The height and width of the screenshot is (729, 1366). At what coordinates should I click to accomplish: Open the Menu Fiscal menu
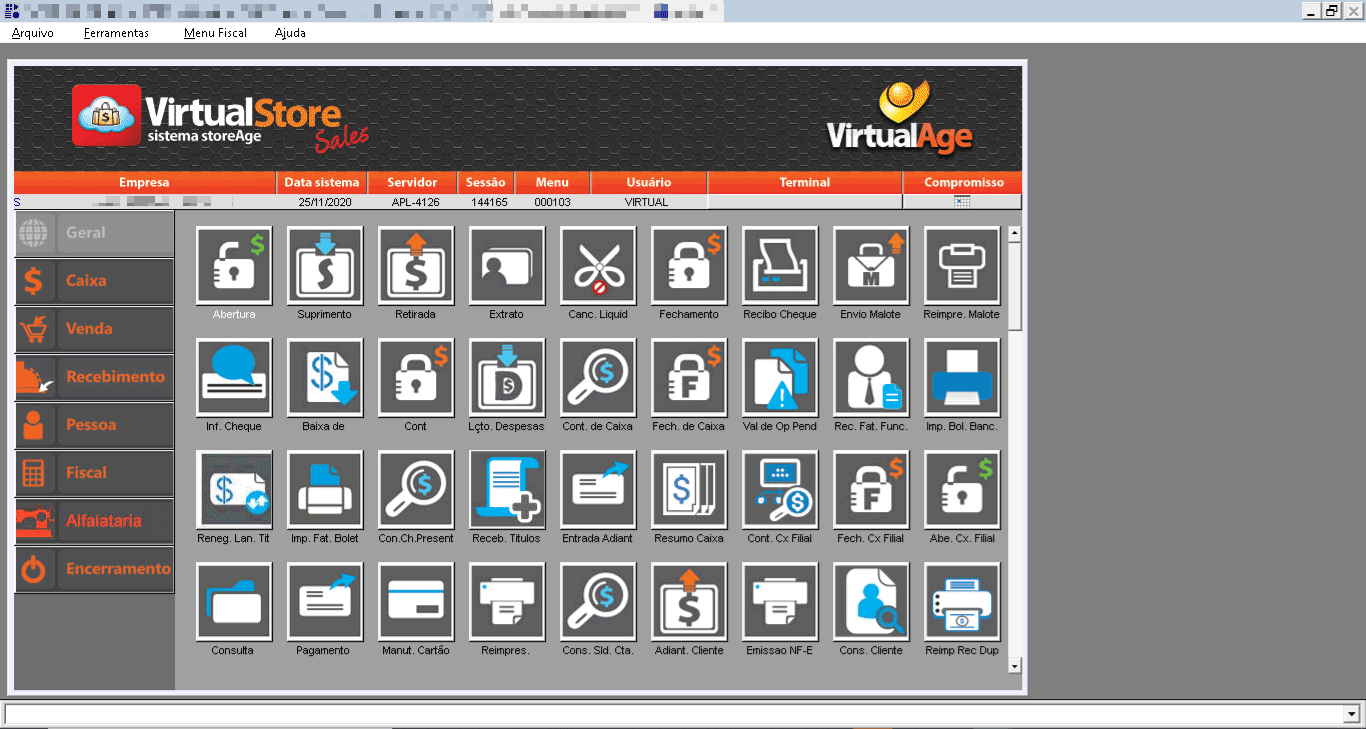[x=215, y=33]
